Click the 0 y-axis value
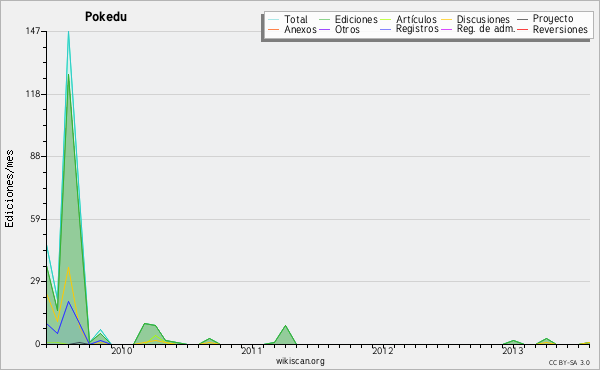 point(38,344)
